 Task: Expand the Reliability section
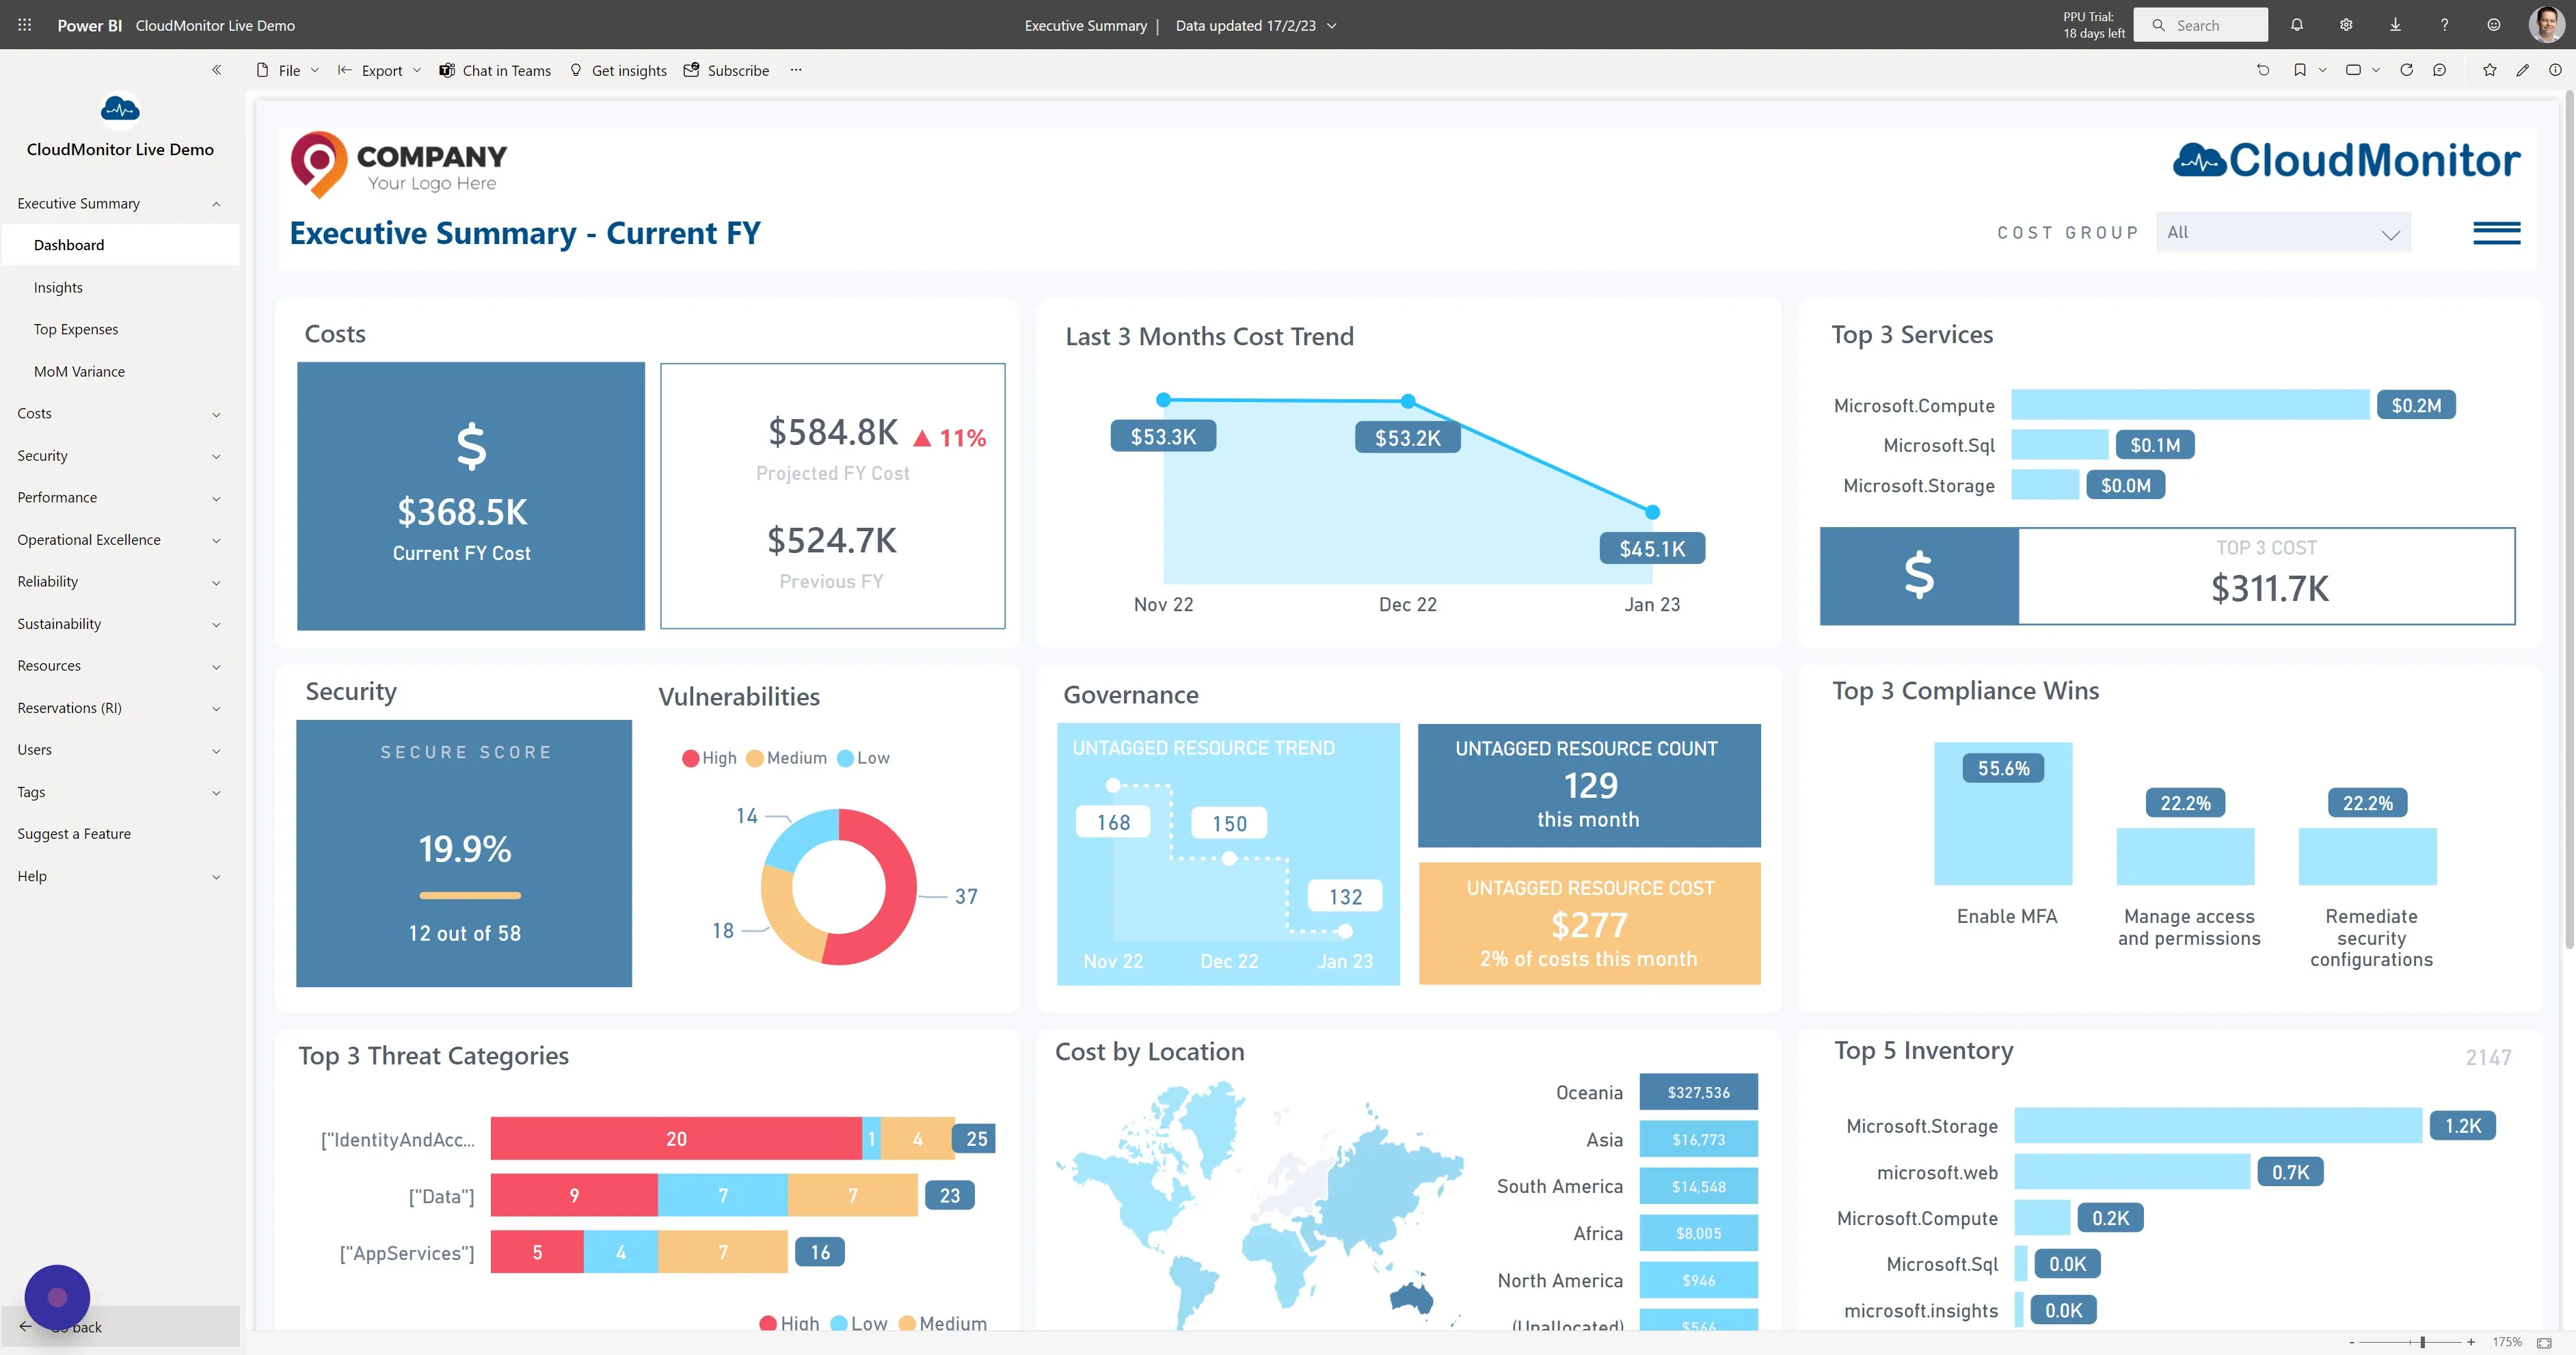click(x=216, y=582)
